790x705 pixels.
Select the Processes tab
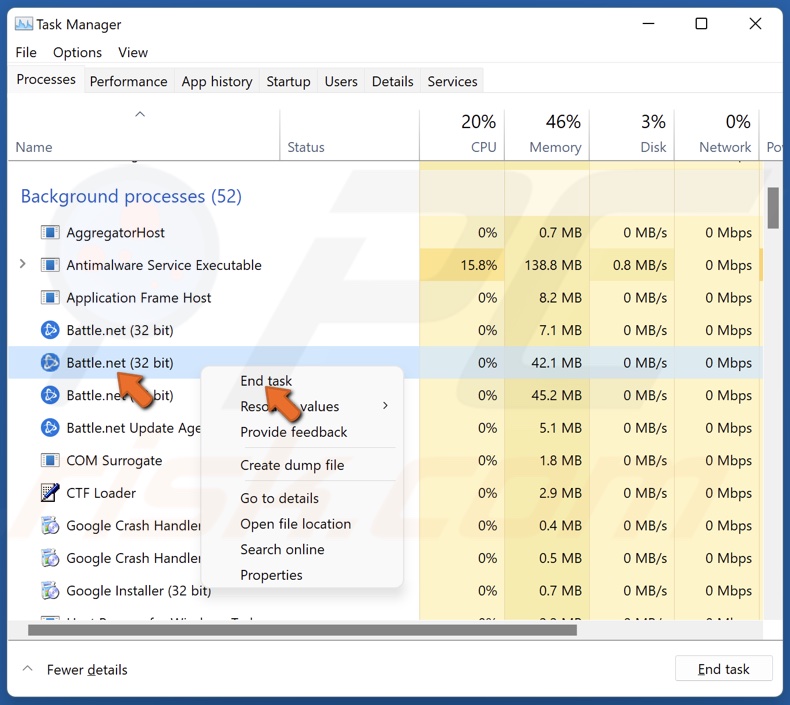coord(46,80)
